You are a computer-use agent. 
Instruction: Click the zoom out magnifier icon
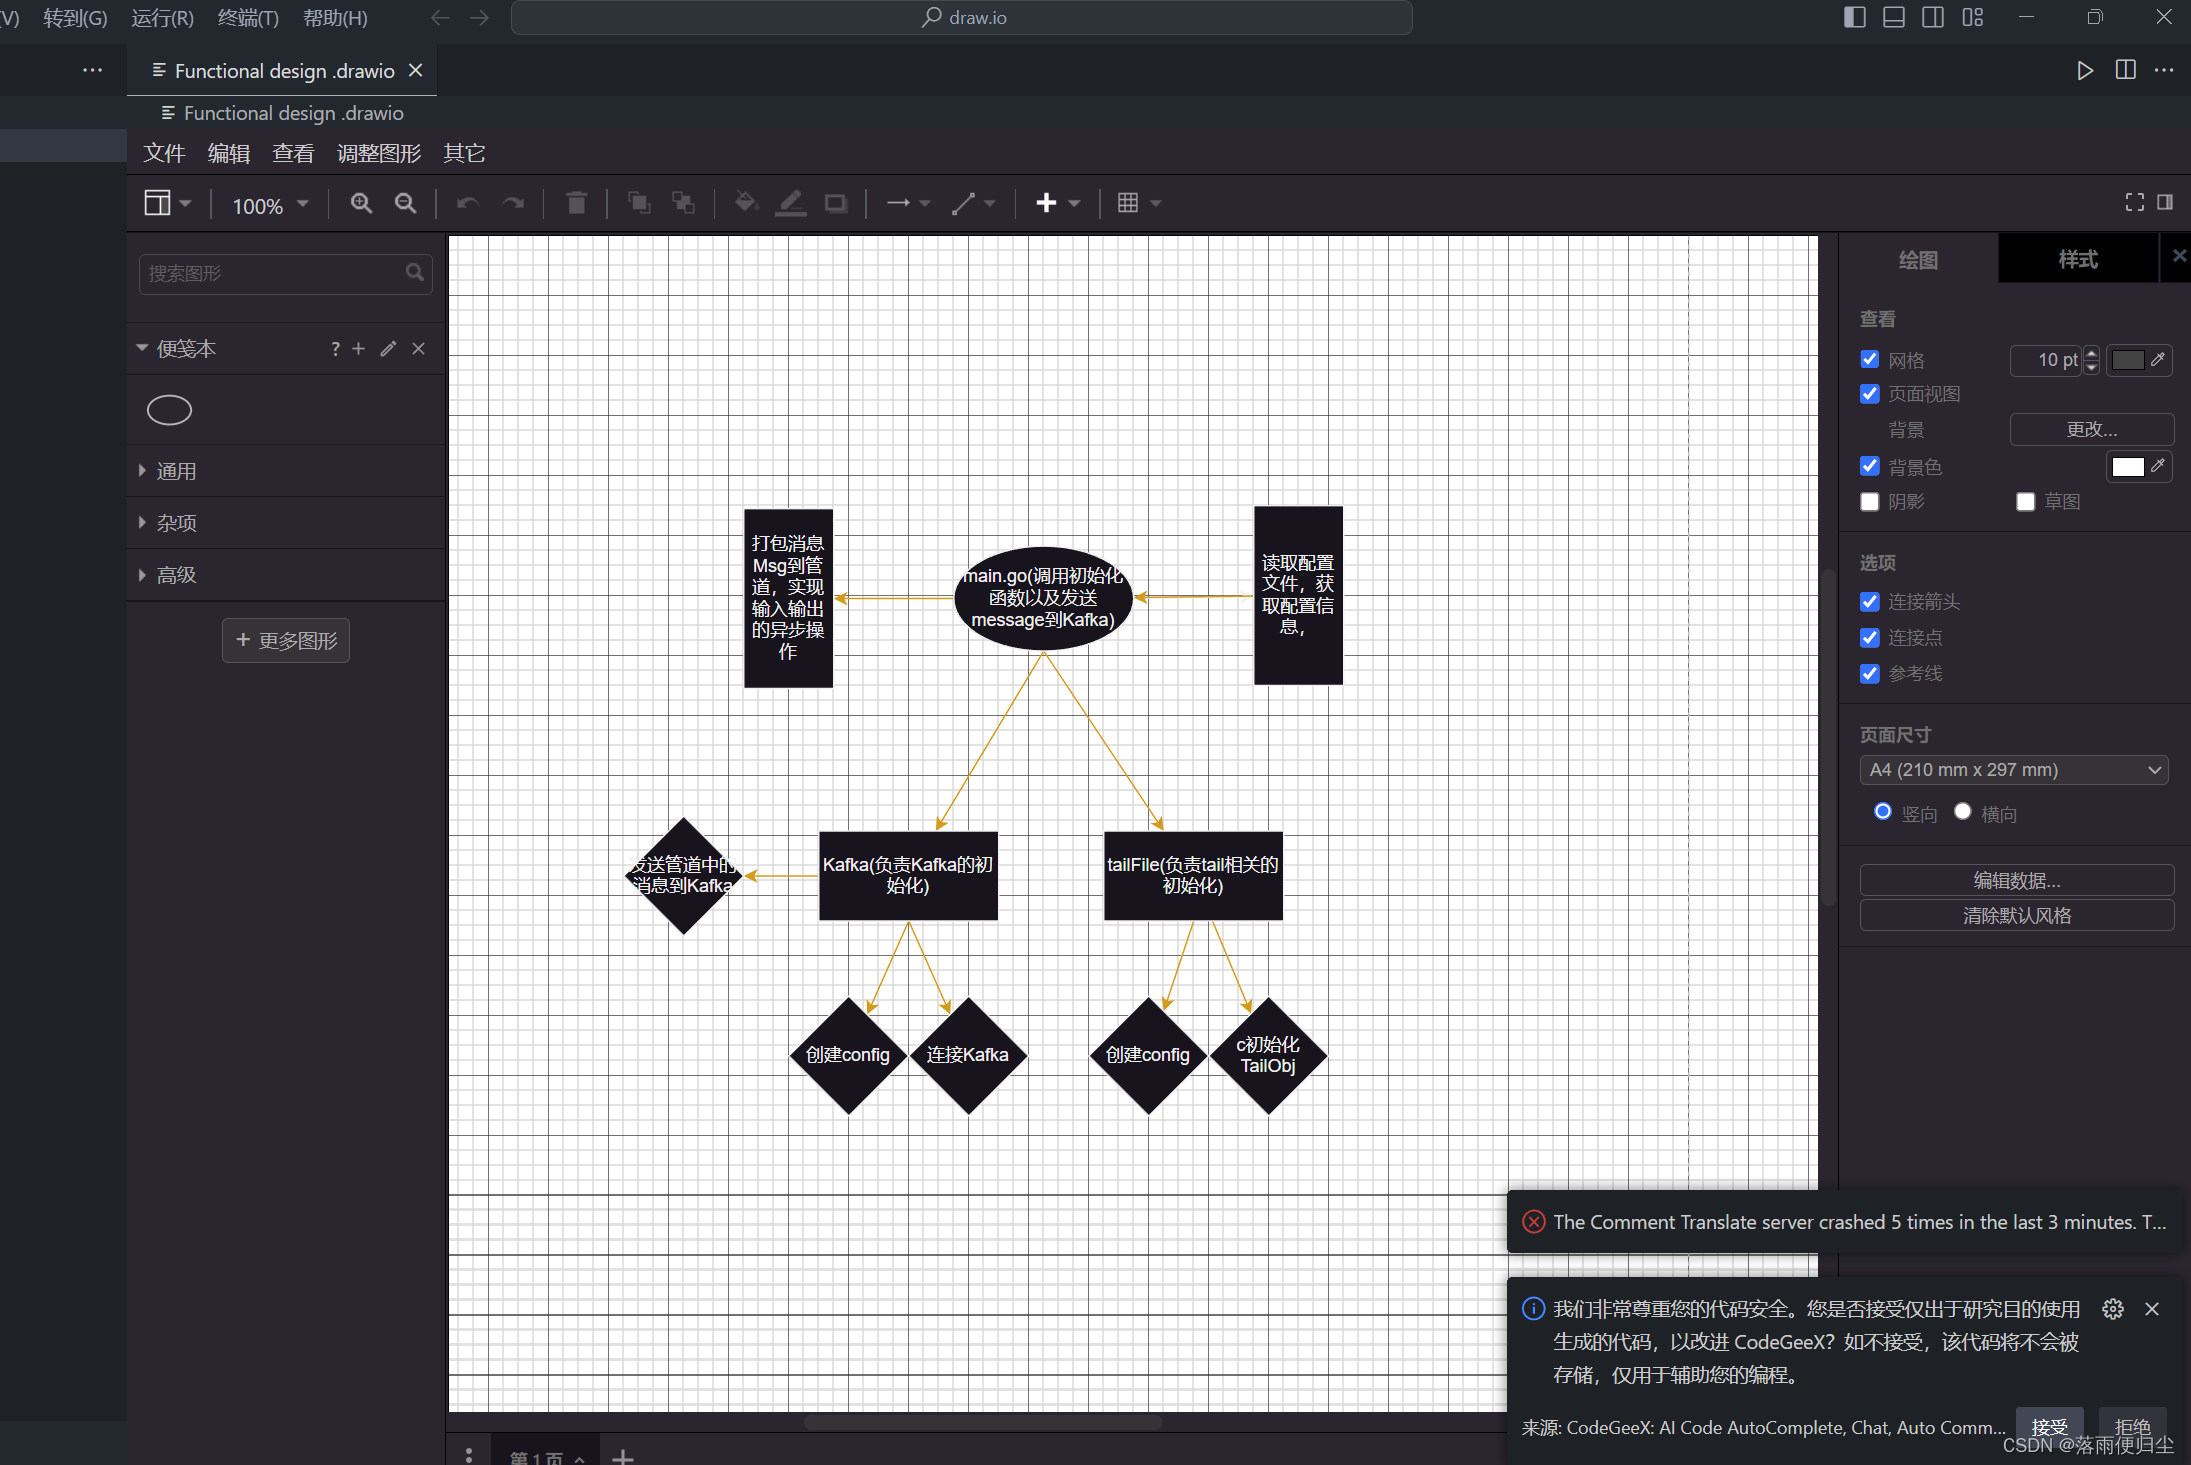[x=405, y=204]
